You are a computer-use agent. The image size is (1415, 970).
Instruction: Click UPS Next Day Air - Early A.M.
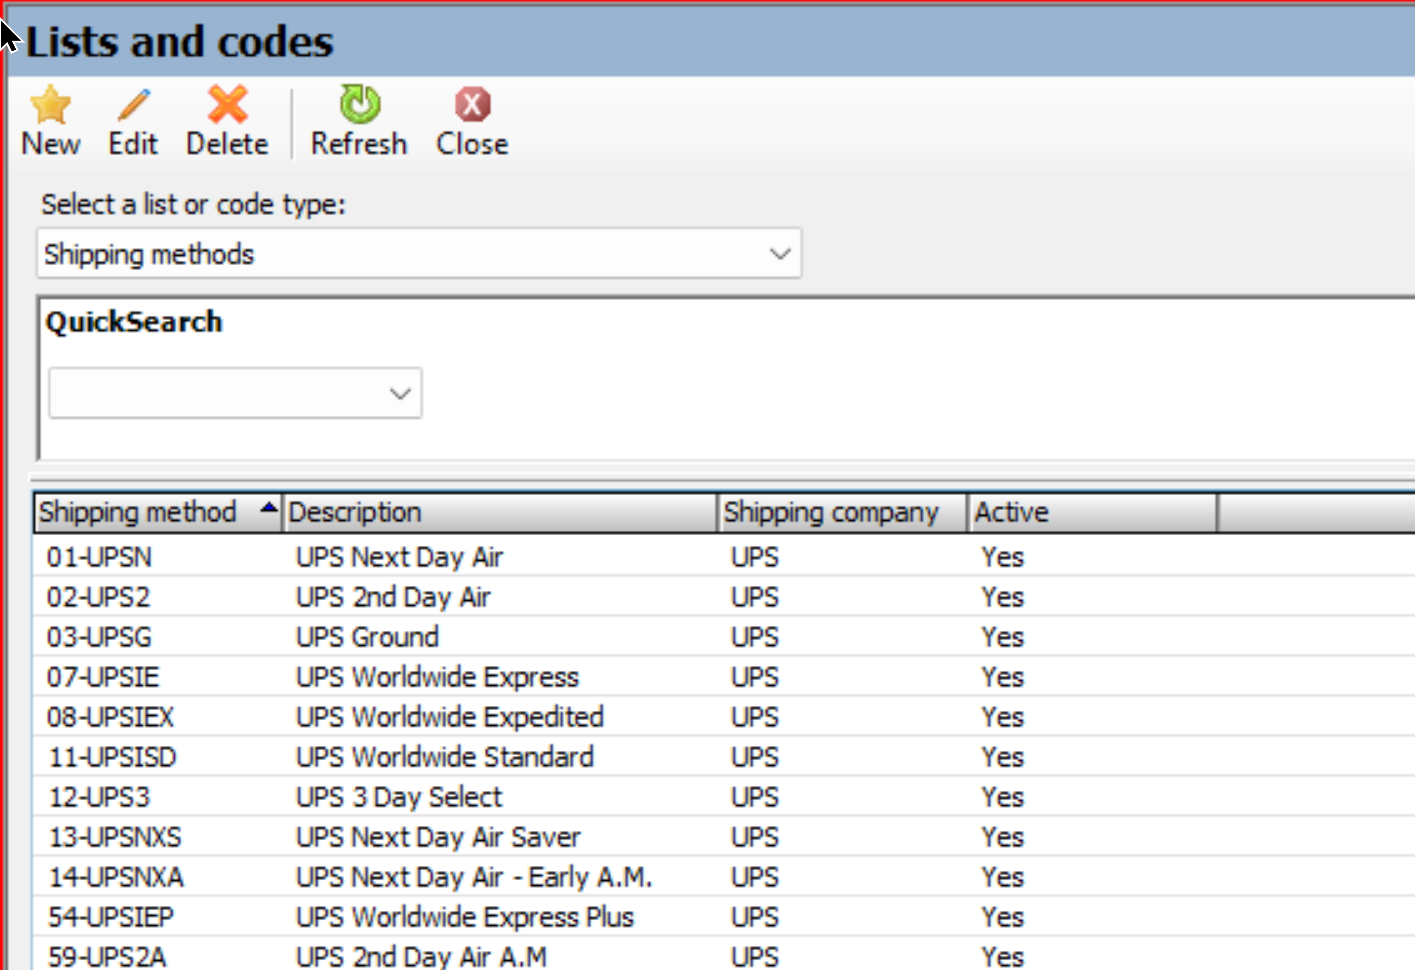coord(474,877)
